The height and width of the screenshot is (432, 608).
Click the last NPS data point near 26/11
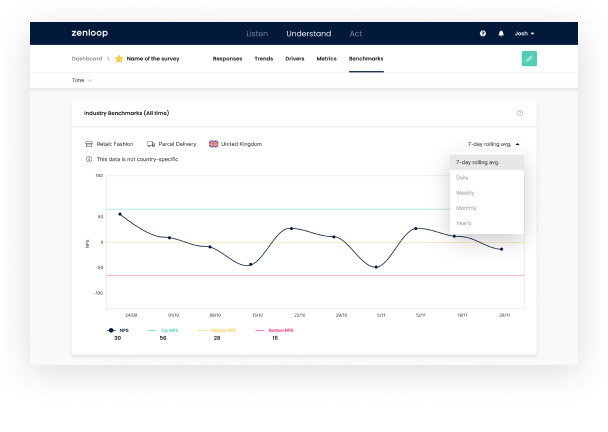tap(501, 249)
